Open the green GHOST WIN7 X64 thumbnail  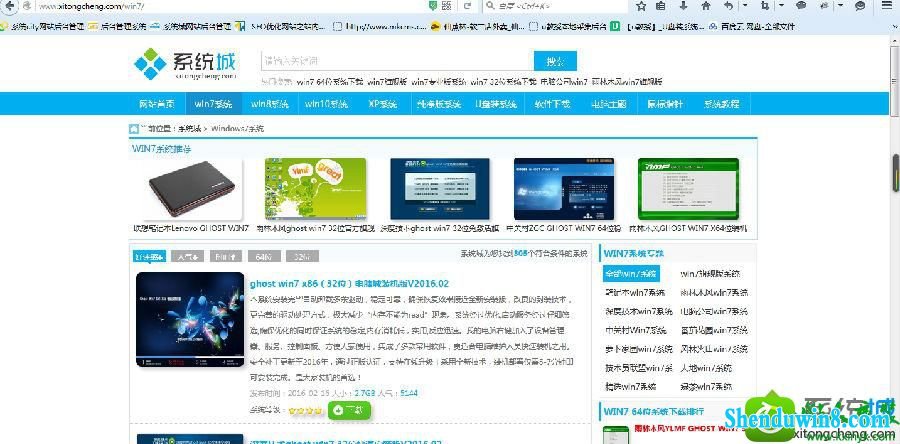click(688, 189)
